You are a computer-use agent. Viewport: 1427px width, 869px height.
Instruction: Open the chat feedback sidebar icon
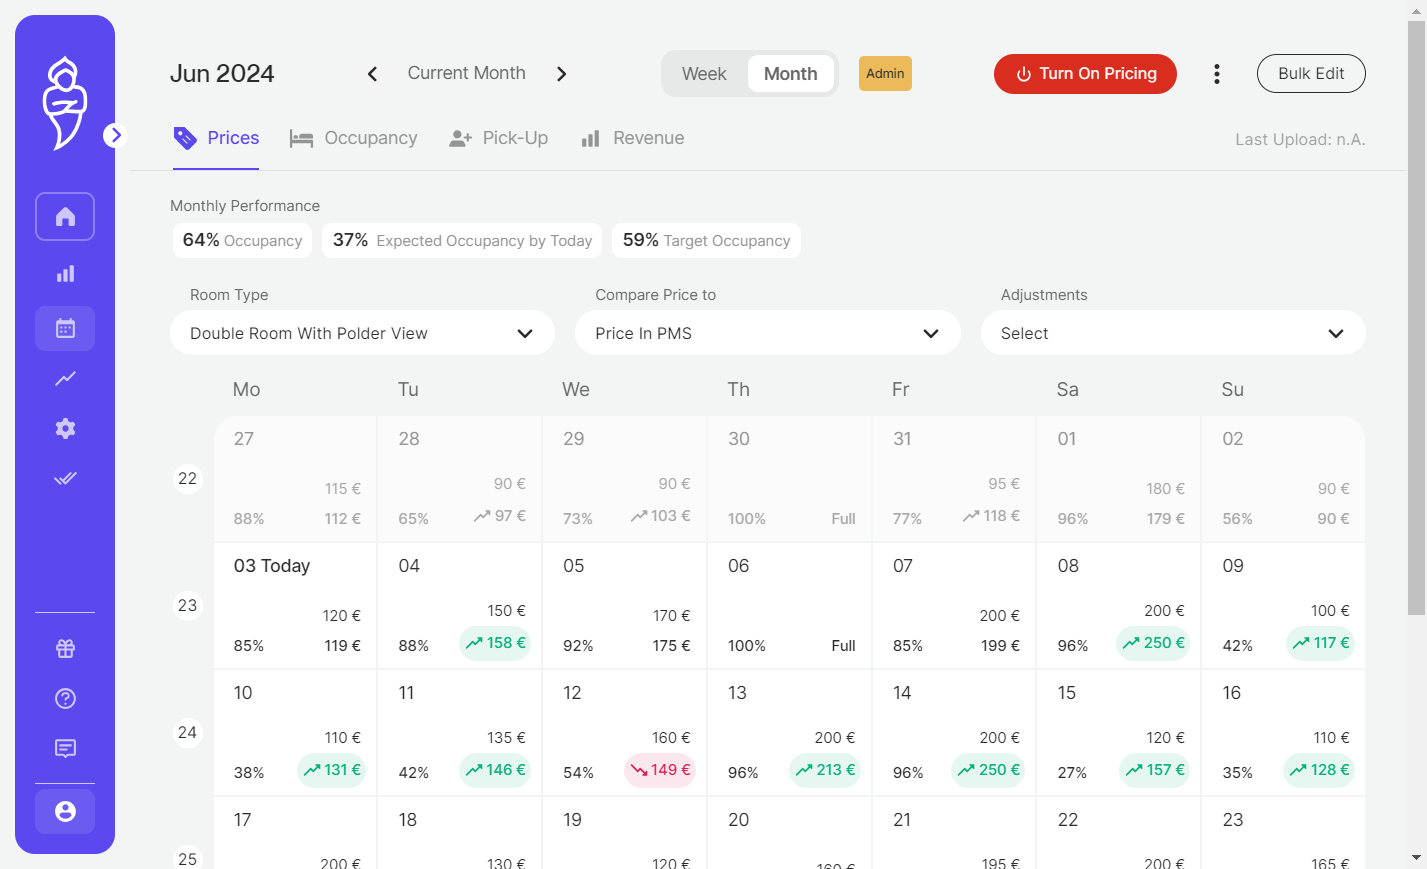(x=65, y=748)
